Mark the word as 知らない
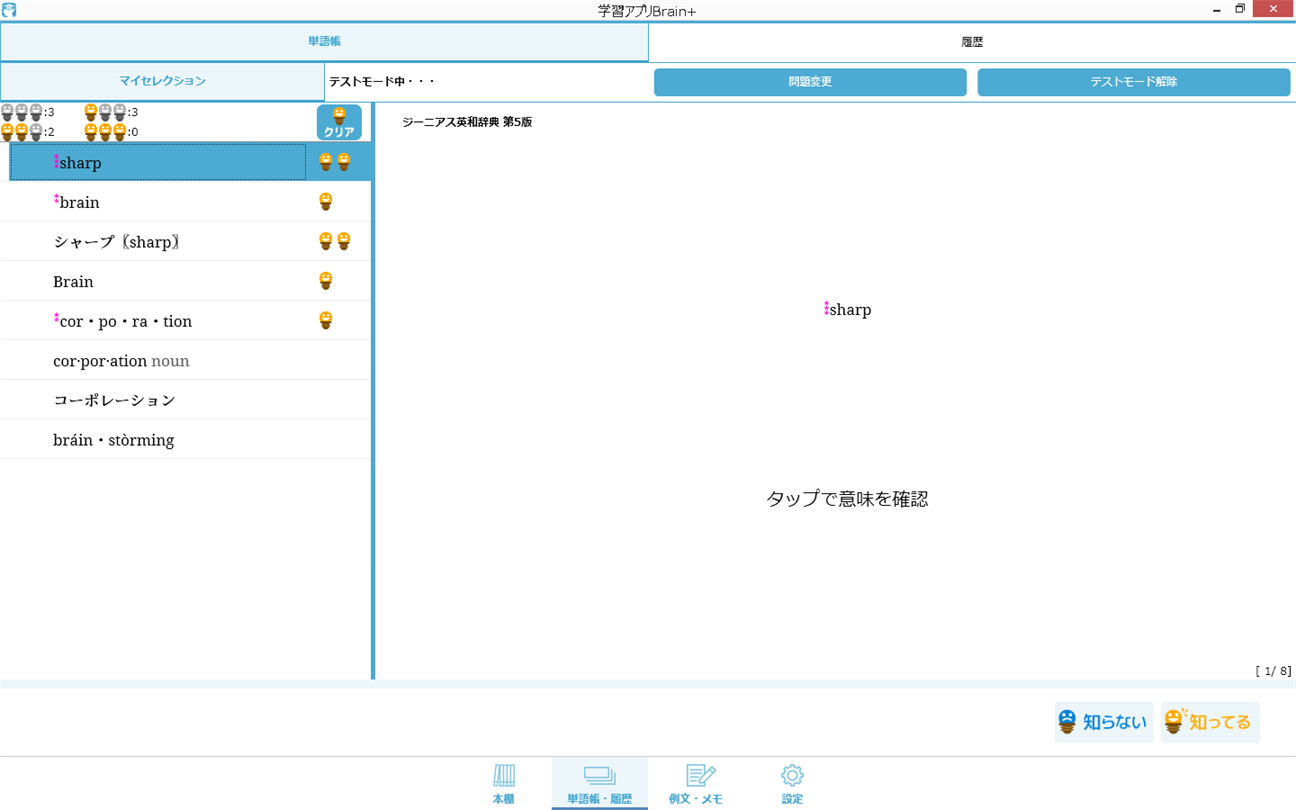Viewport: 1296px width, 810px height. coord(1104,722)
